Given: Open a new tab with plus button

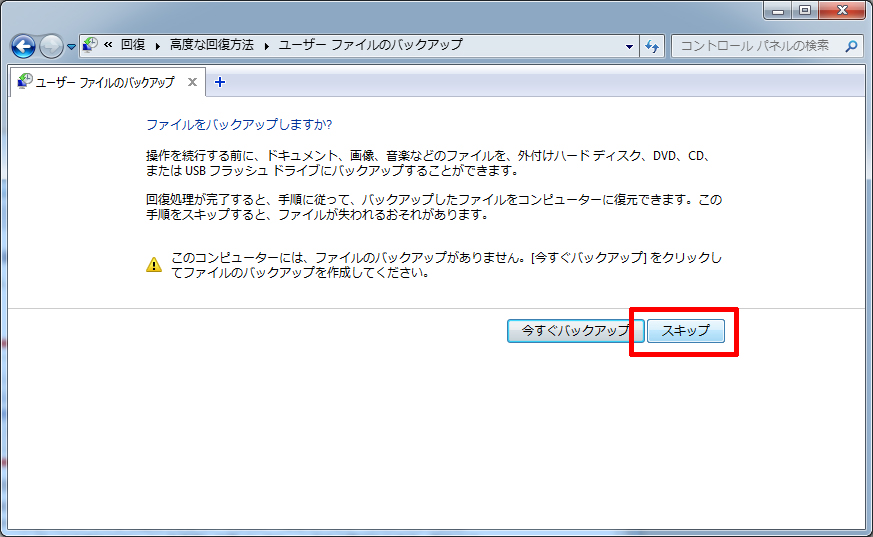Looking at the screenshot, I should pos(220,82).
